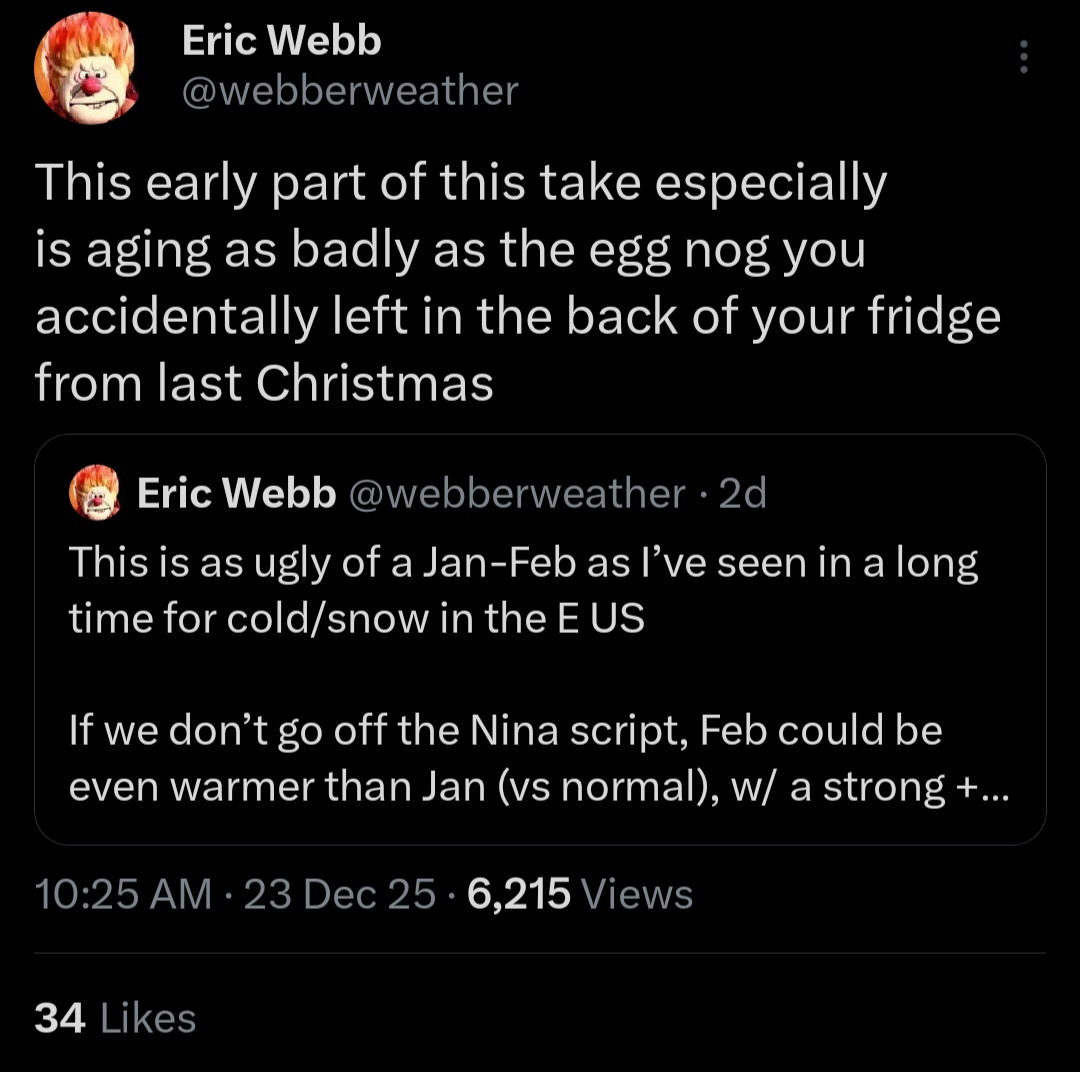Viewport: 1080px width, 1072px height.
Task: Open the quoted post about ugly Jan-Feb
Action: pyautogui.click(x=540, y=590)
